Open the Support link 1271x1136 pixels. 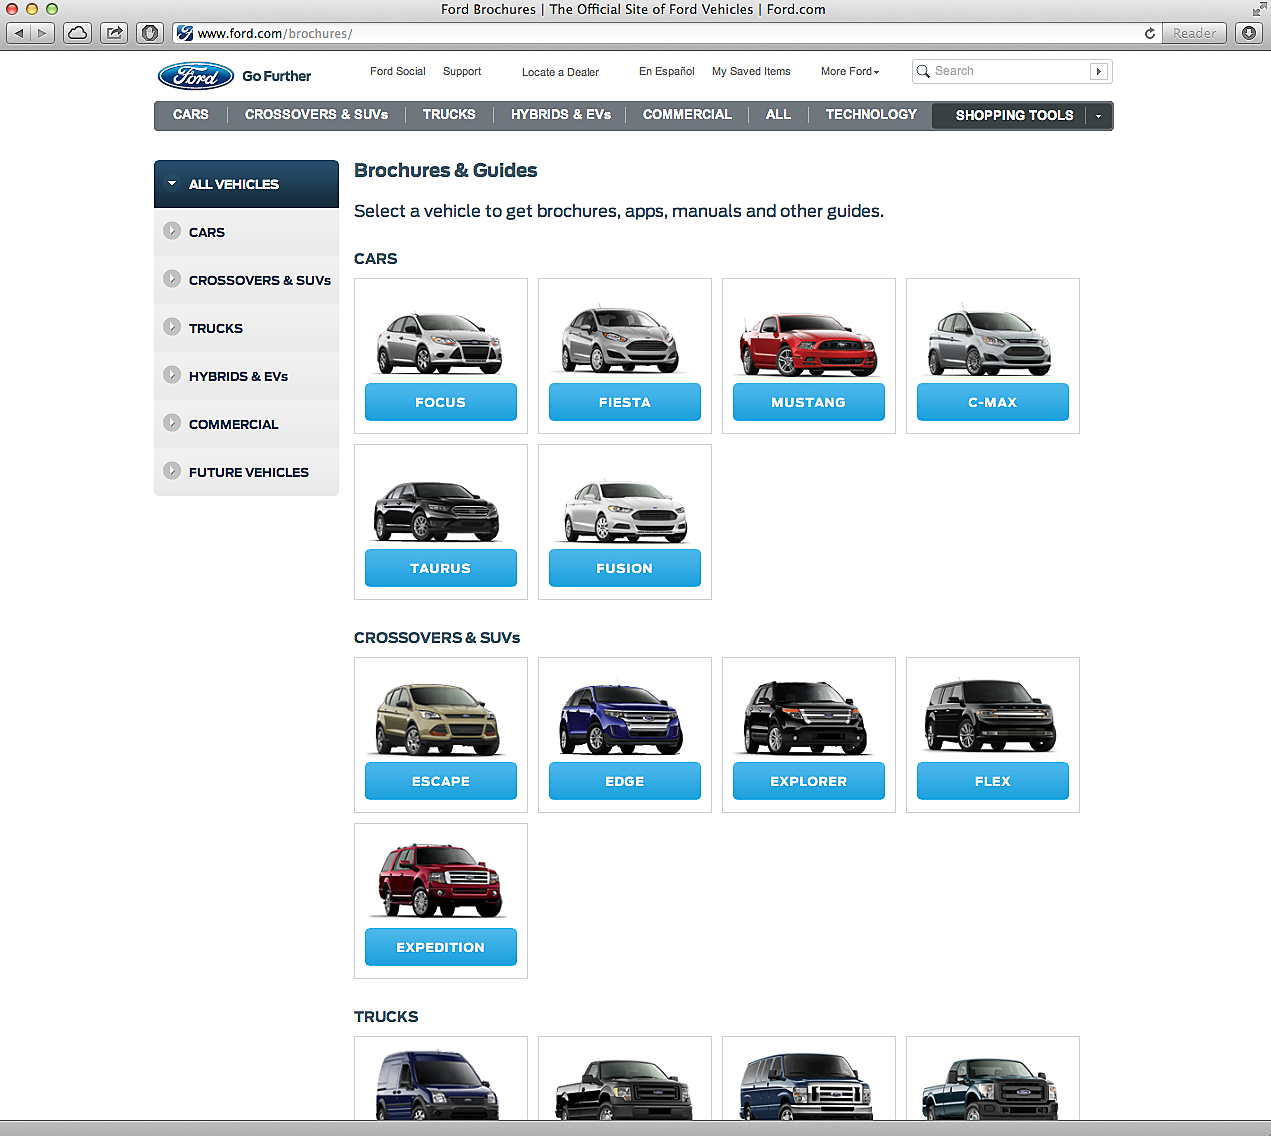(x=462, y=71)
